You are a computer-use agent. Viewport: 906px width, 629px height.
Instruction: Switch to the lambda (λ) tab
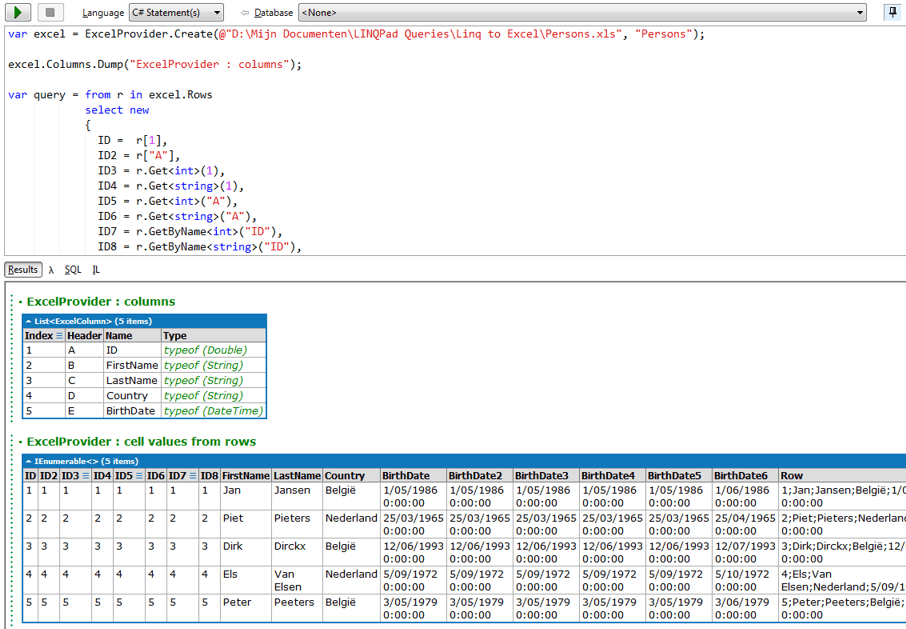tap(51, 270)
